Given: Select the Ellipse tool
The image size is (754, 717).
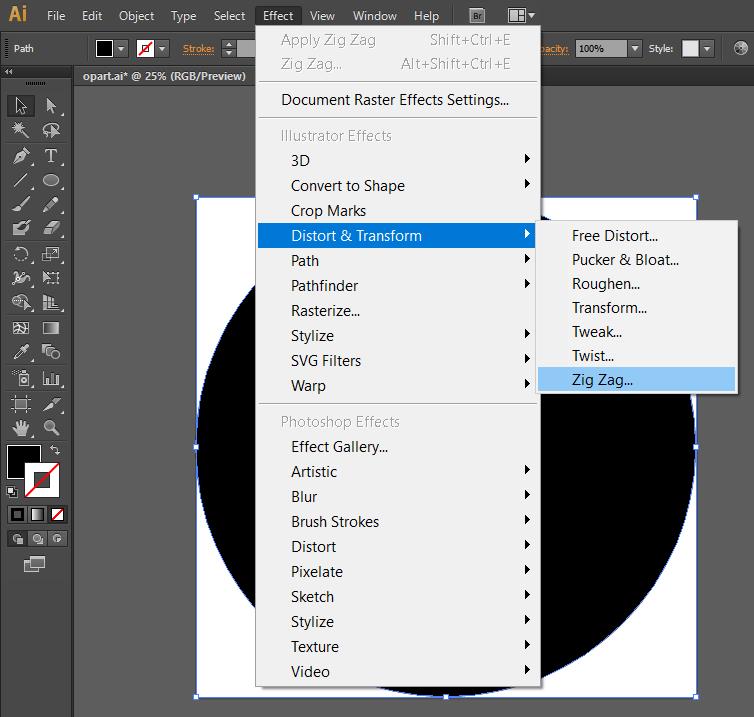Looking at the screenshot, I should (51, 181).
